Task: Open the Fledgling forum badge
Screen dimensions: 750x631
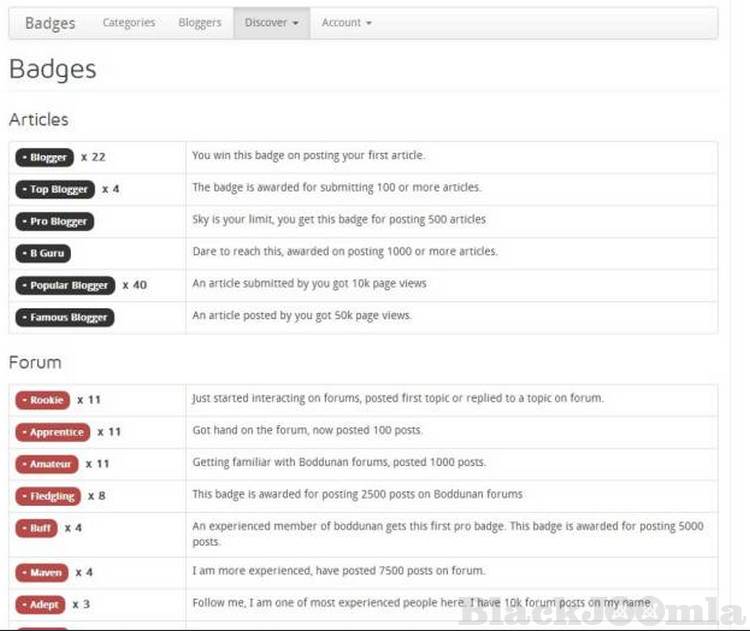Action: pyautogui.click(x=48, y=496)
